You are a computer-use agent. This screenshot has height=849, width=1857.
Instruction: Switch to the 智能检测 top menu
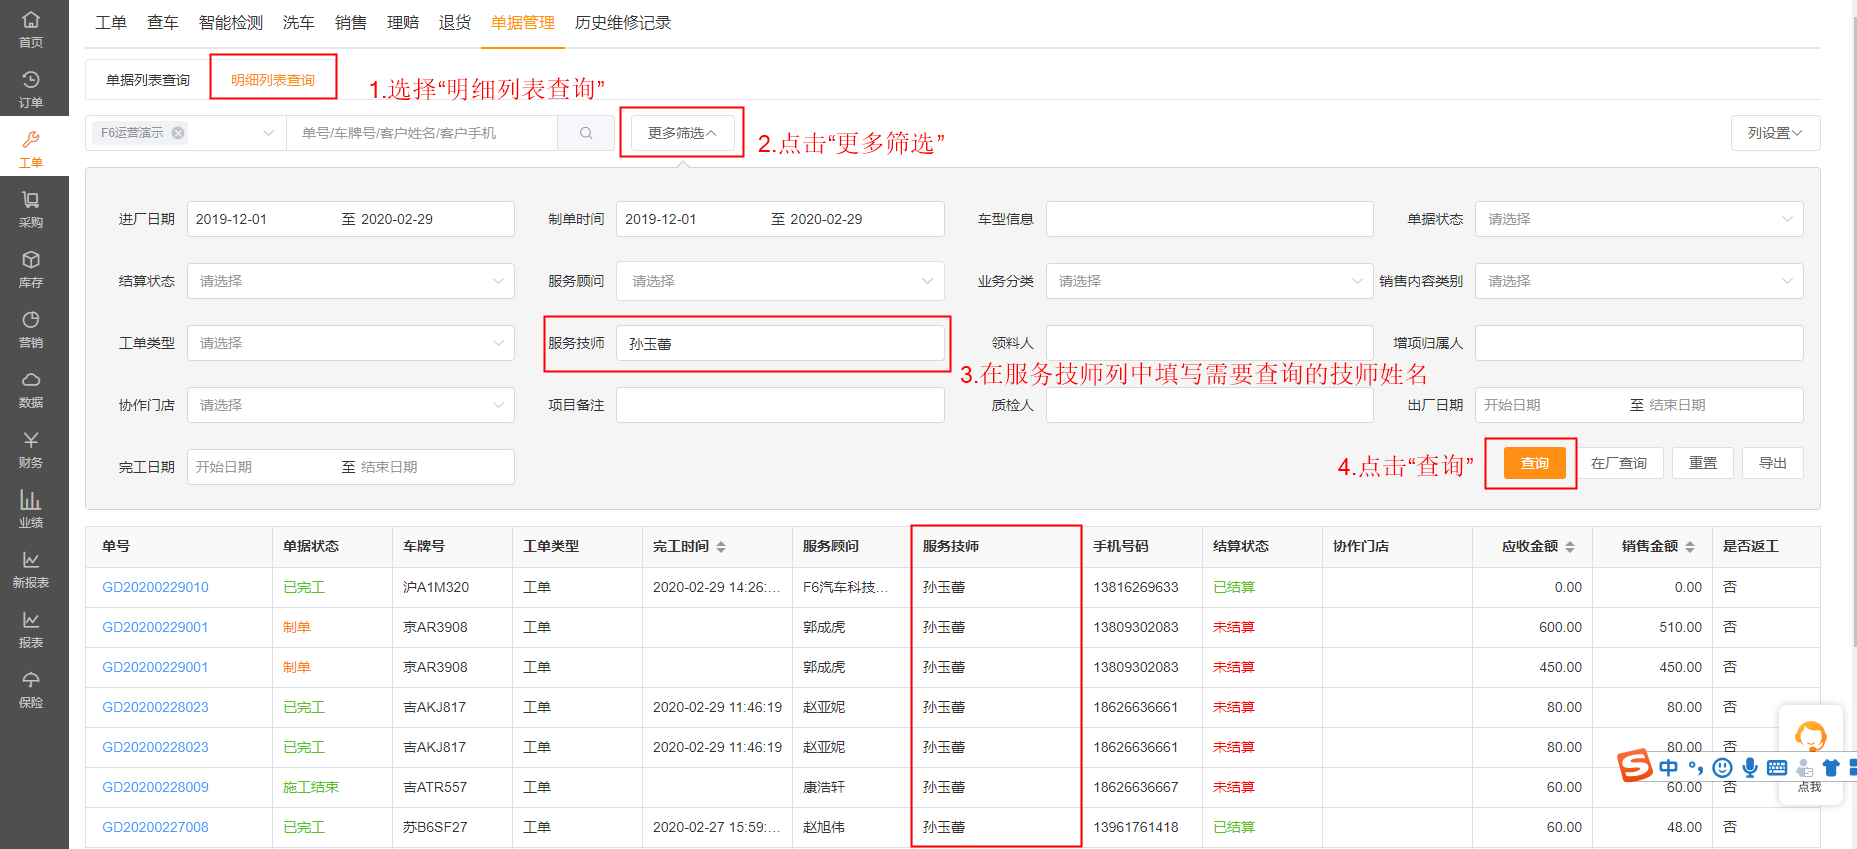[x=231, y=22]
